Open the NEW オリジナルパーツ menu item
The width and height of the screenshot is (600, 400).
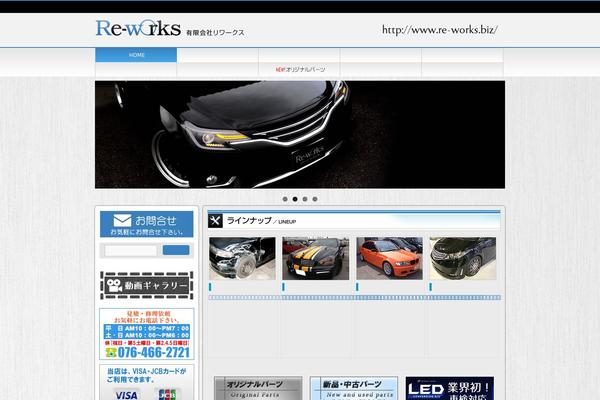(300, 69)
